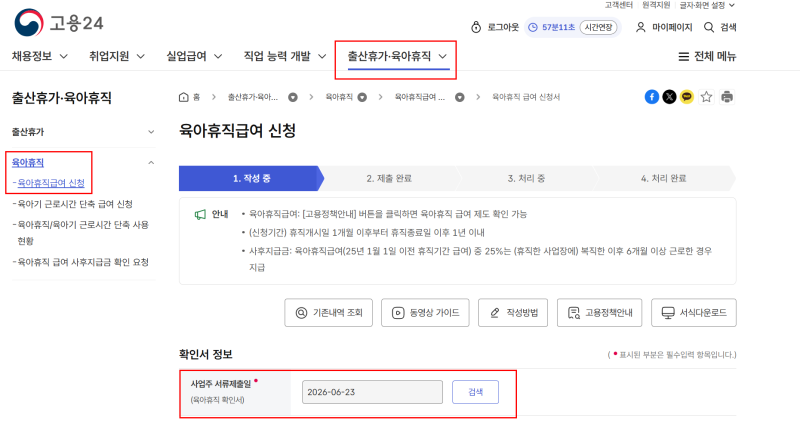Collapse 육아휴직 sidebar section chevron
This screenshot has width=800, height=427.
click(x=151, y=163)
